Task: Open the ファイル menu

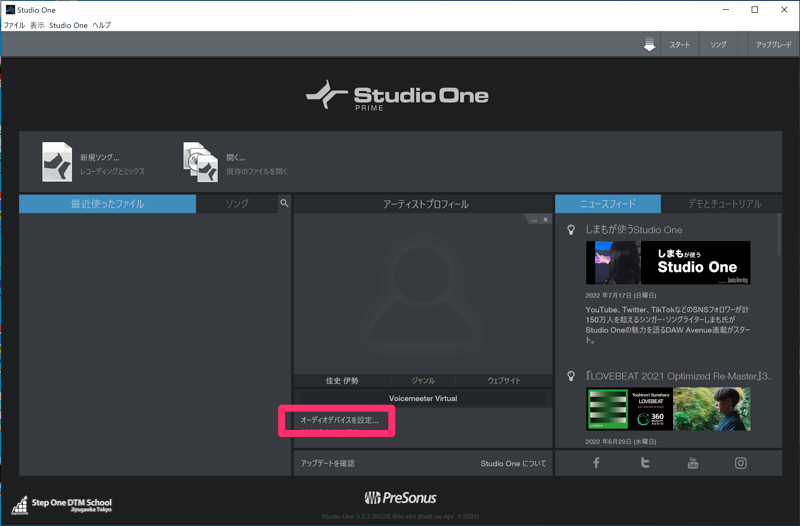Action: [14, 25]
